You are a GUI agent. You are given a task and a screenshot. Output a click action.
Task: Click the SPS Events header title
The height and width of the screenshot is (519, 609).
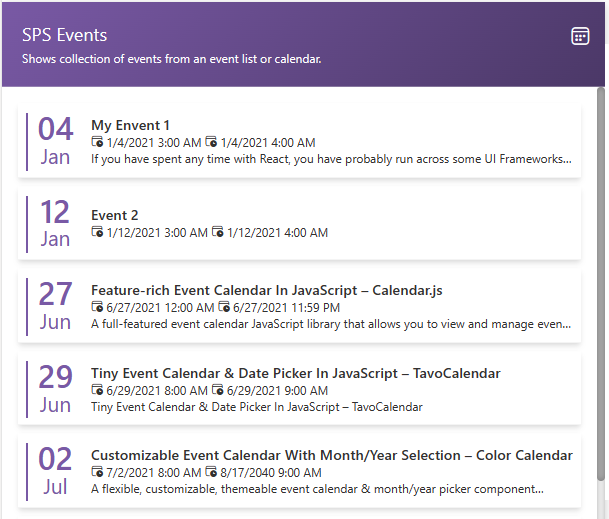[64, 35]
